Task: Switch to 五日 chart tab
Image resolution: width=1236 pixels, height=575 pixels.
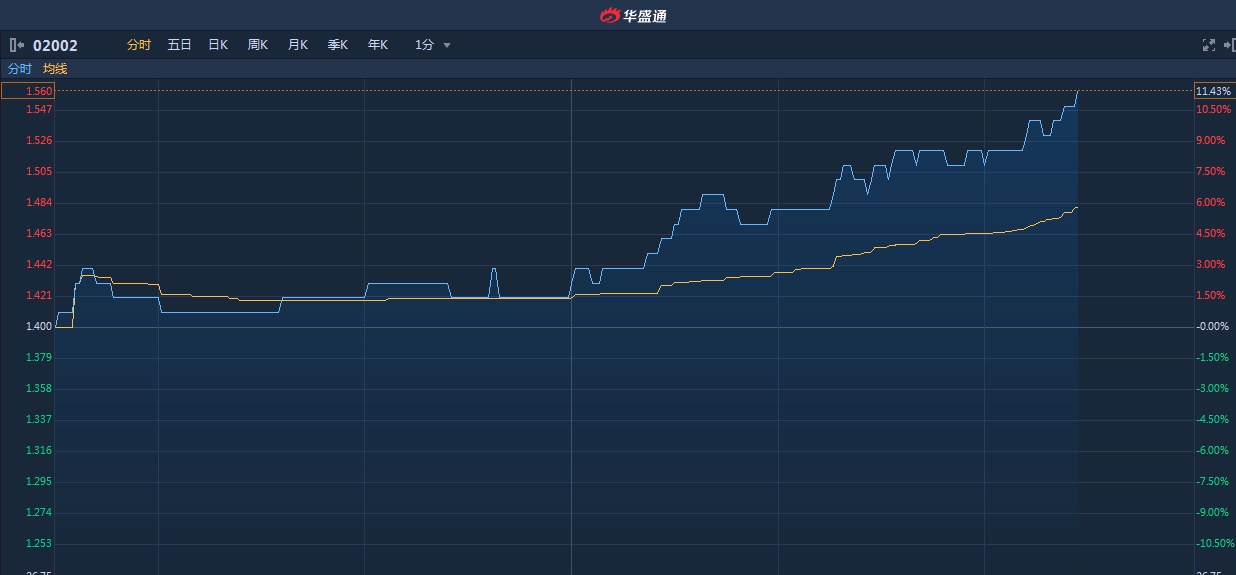Action: pos(179,45)
